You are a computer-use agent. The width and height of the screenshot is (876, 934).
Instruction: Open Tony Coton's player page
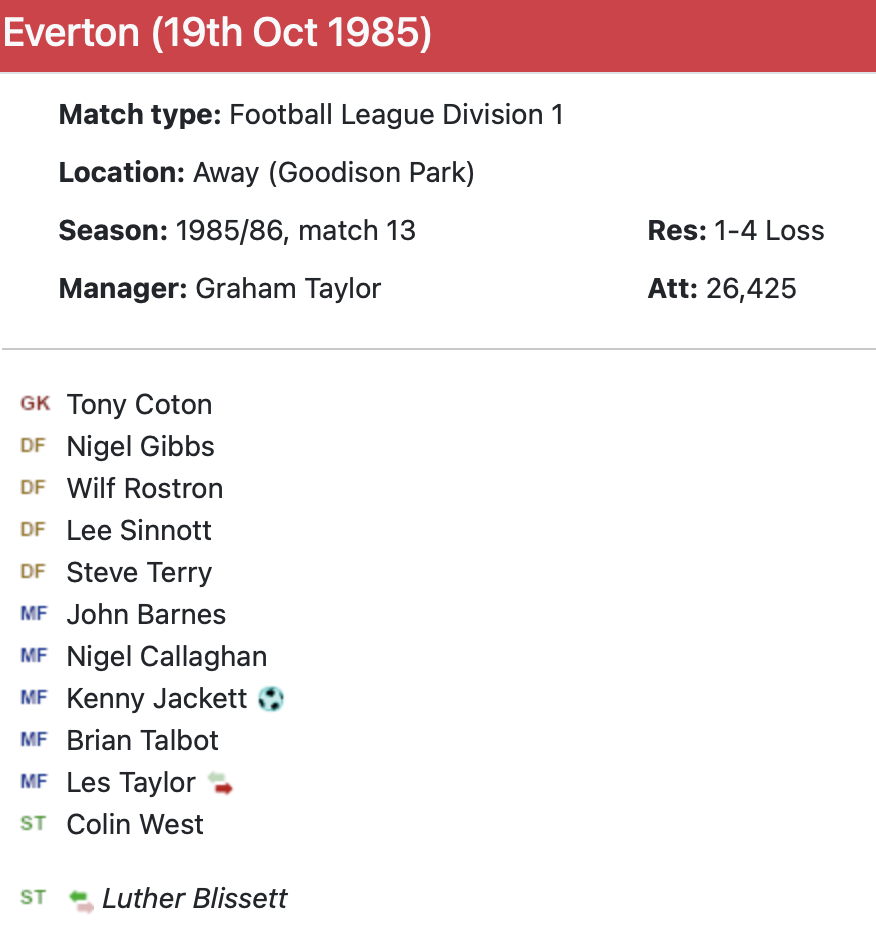[x=139, y=405]
